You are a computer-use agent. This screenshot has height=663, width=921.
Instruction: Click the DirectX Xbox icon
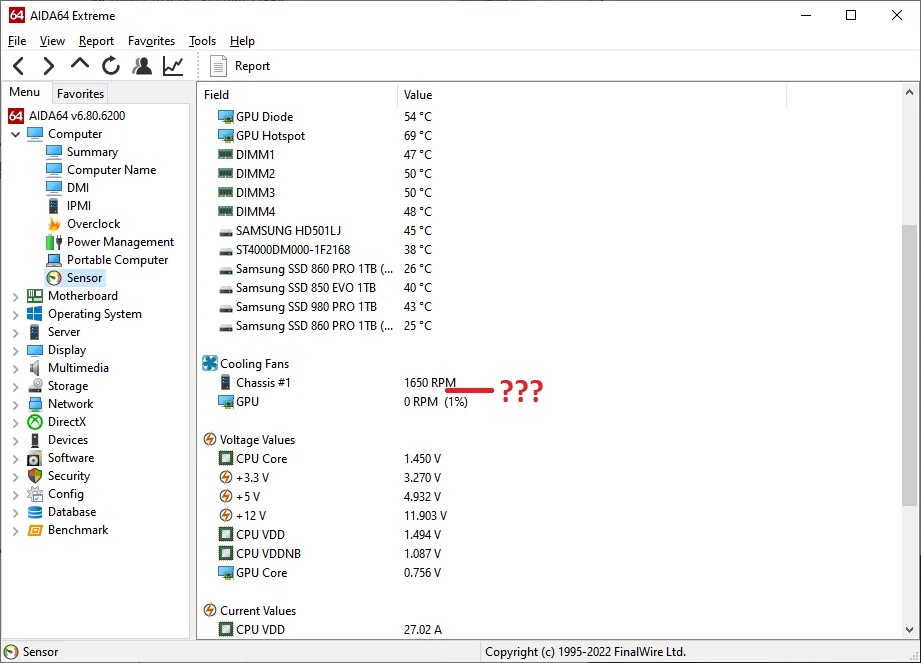35,422
